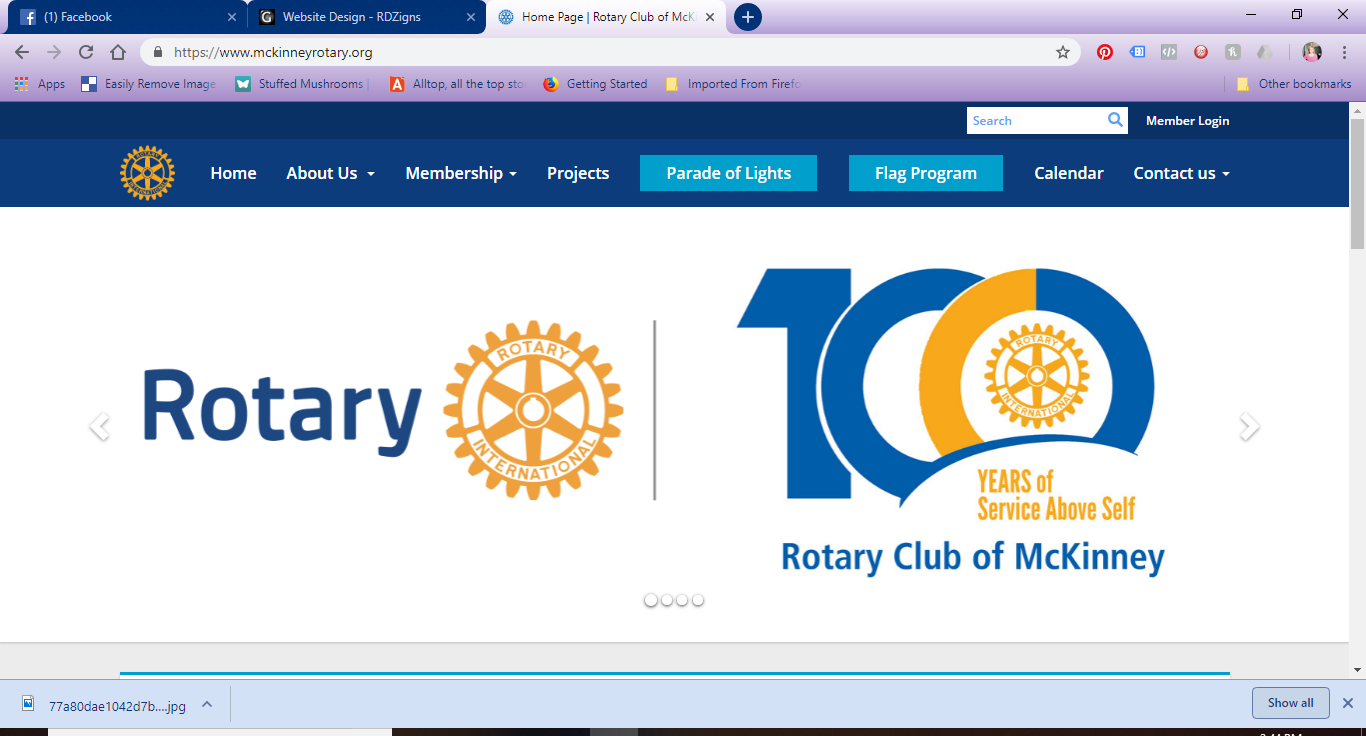
Task: Close the Website Design - RDZigns tab
Action: 471,17
